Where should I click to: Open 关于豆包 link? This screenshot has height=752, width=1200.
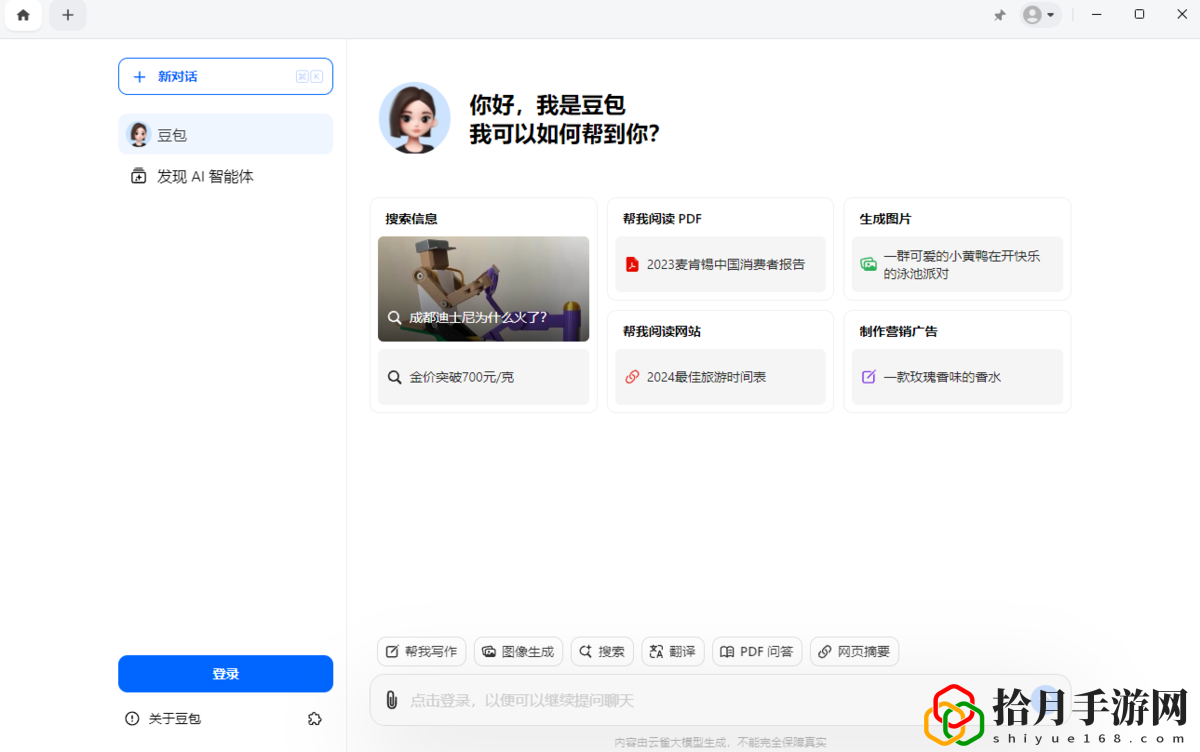pos(174,719)
